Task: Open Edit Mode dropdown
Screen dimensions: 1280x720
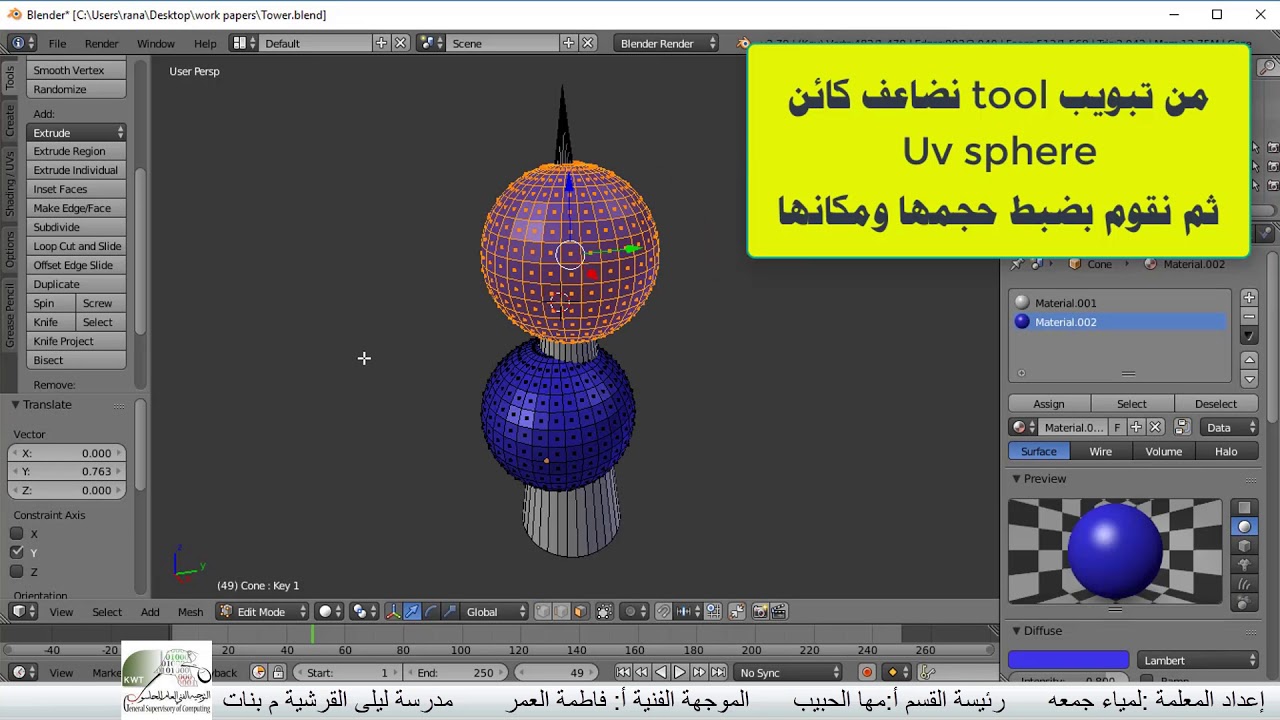Action: 263,611
